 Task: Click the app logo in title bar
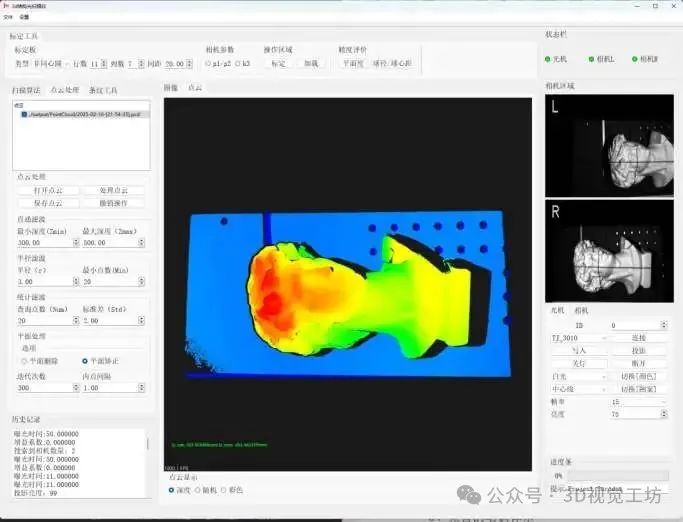point(6,5)
